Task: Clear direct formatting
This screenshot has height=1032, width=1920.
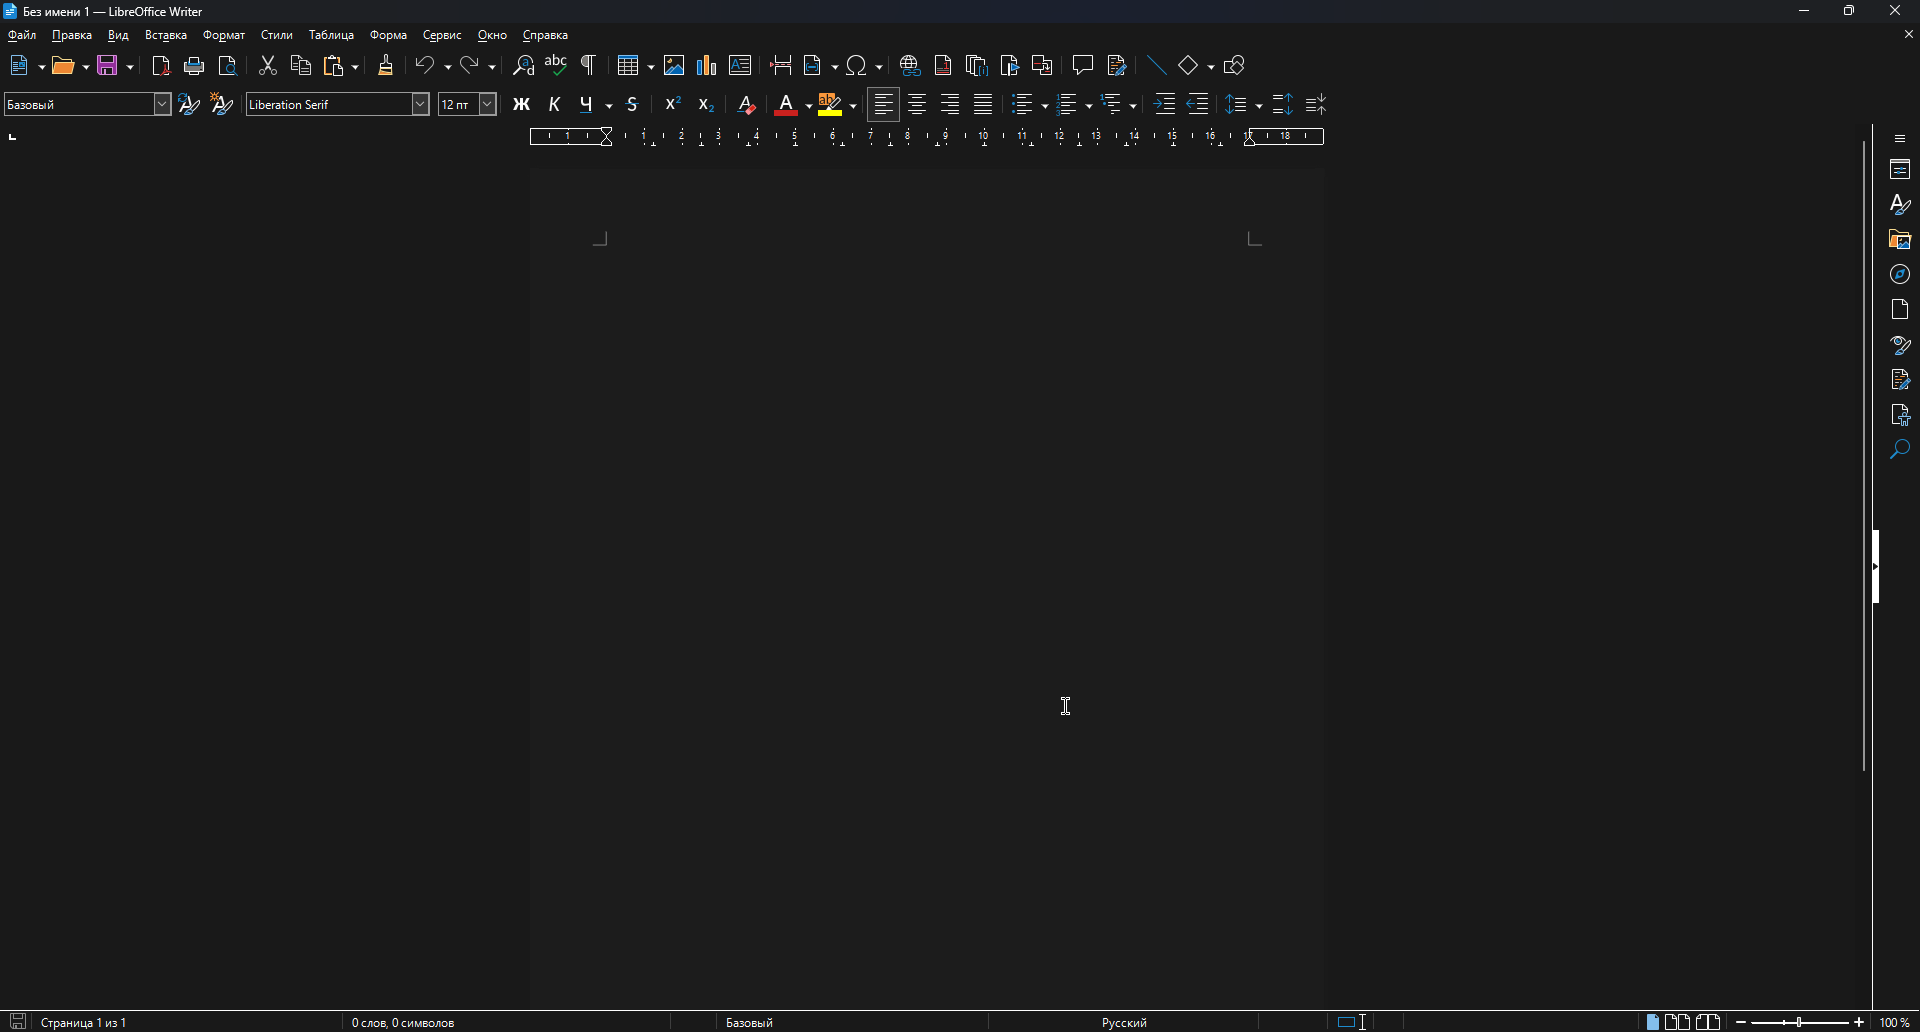Action: click(746, 105)
